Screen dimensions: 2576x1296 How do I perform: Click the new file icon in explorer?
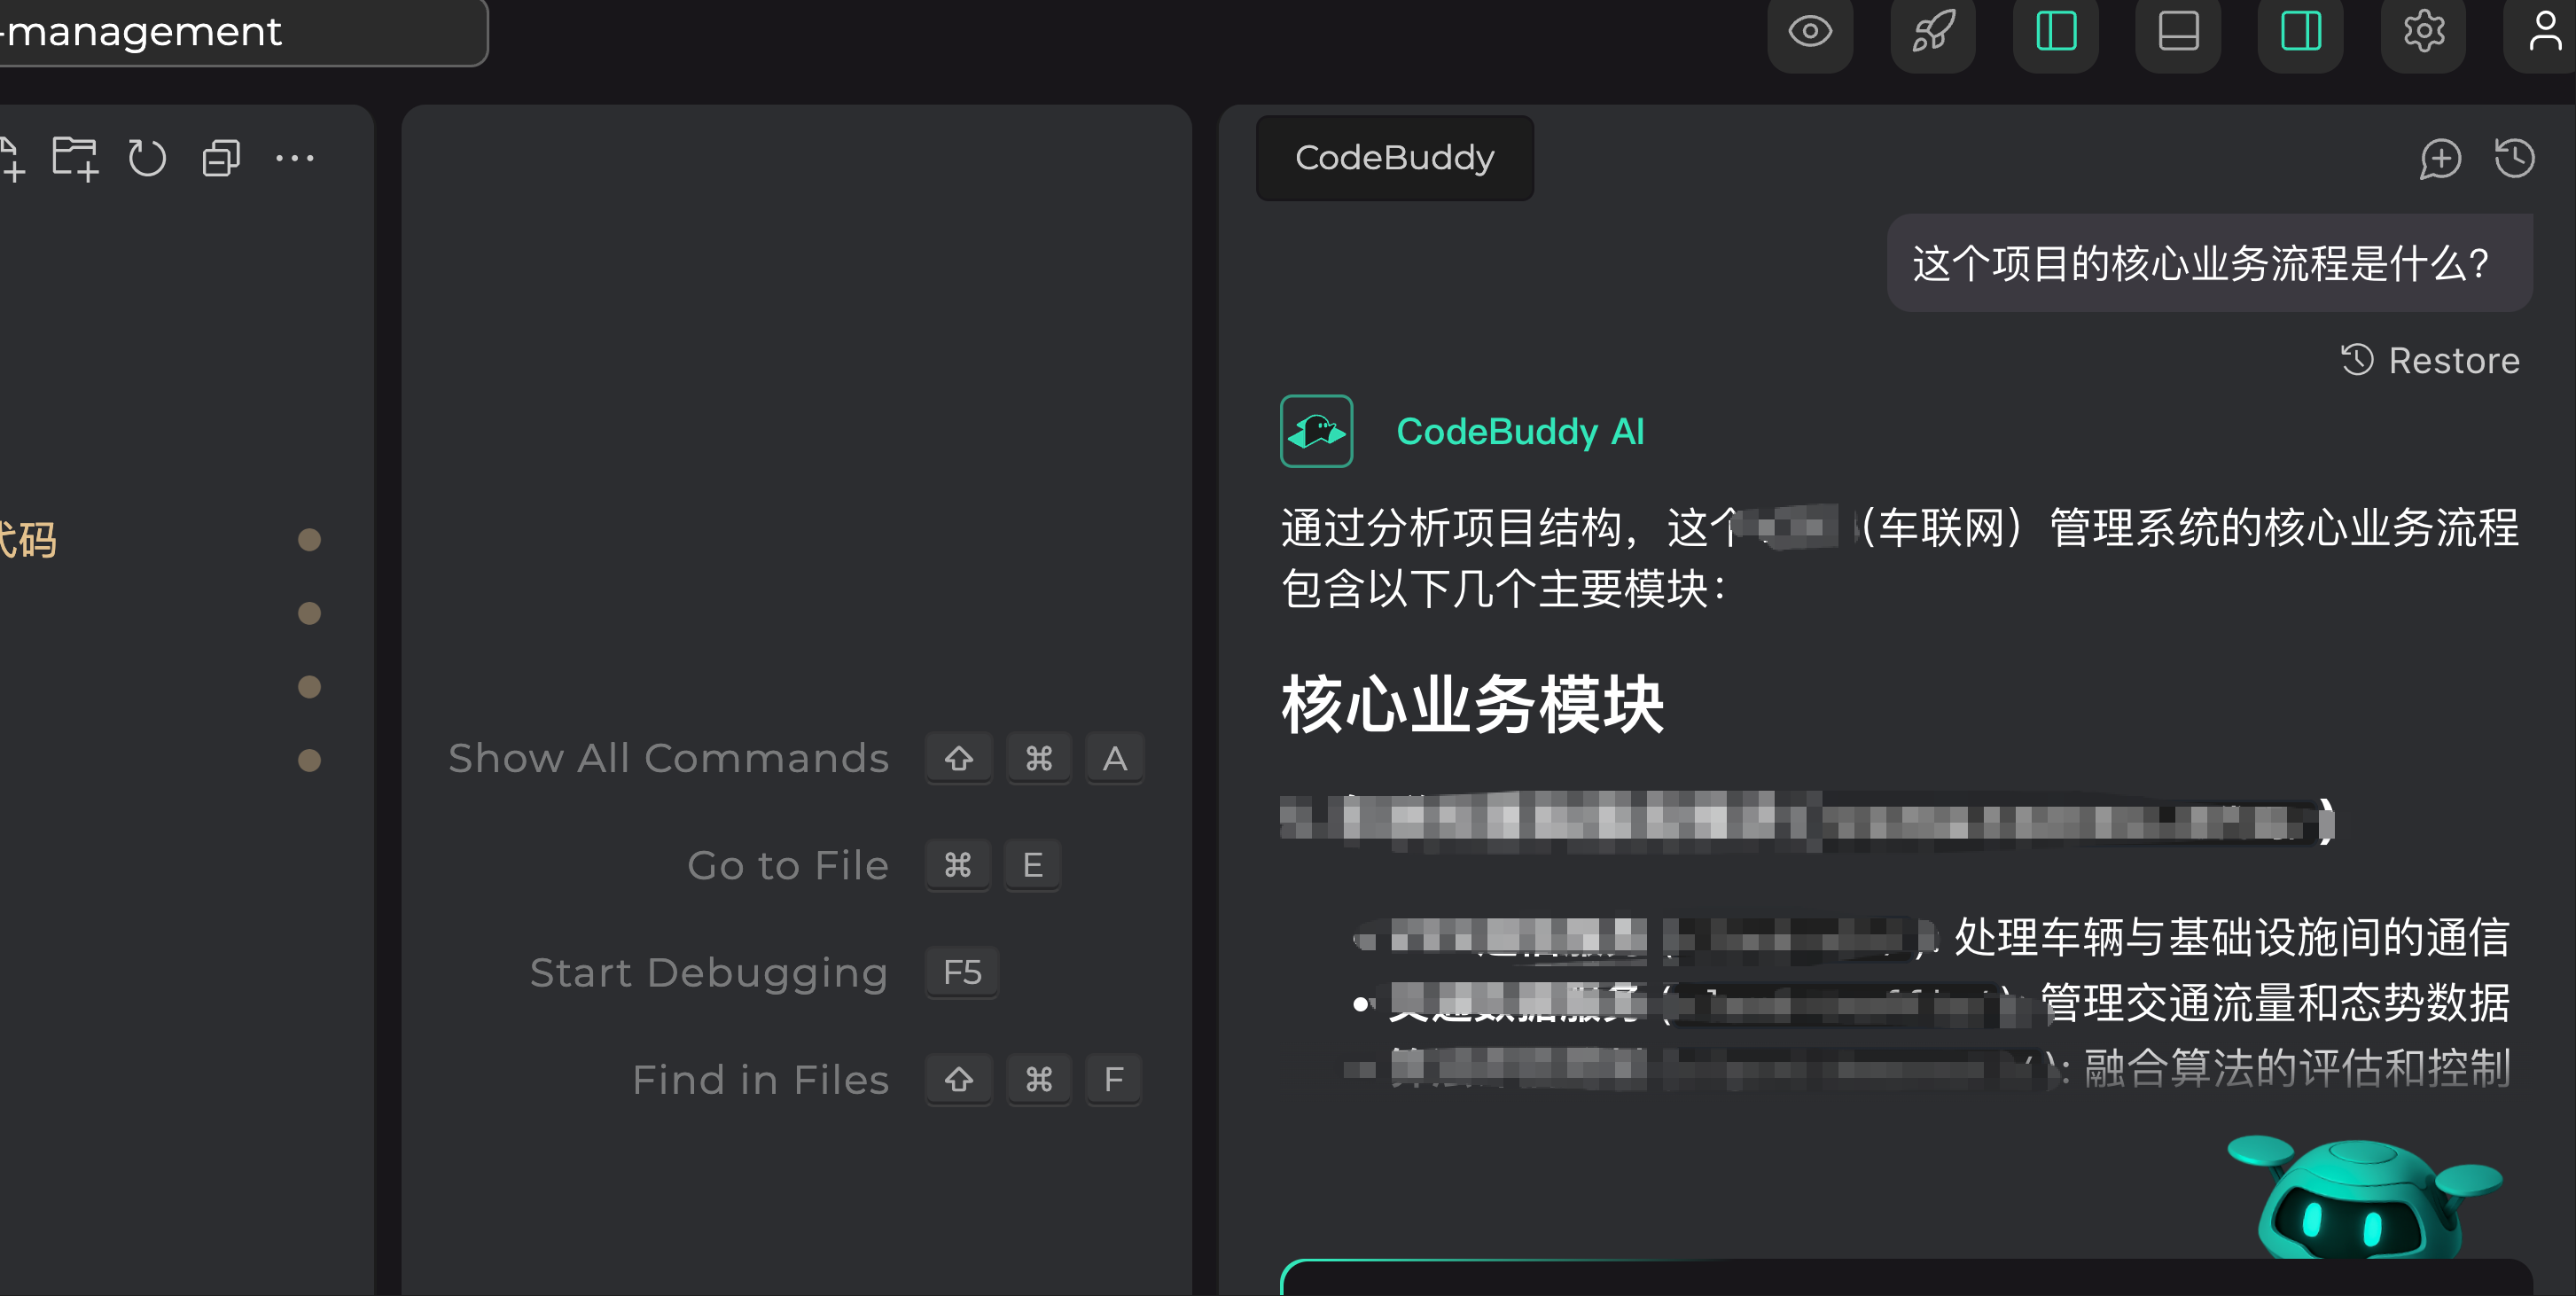click(12, 159)
